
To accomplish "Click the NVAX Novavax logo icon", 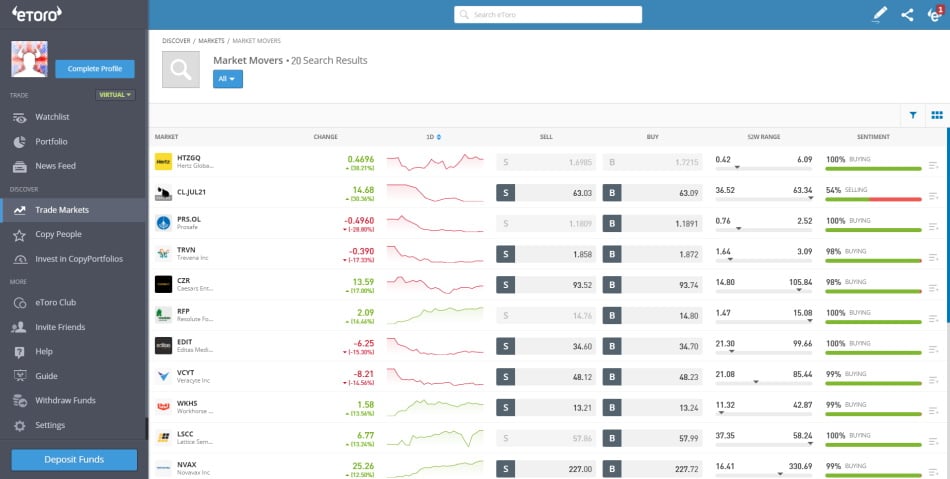I will pos(163,468).
